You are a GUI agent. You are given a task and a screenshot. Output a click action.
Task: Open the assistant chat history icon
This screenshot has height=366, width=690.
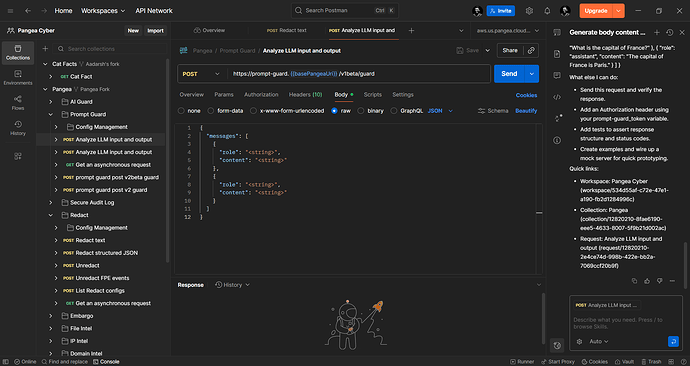(x=669, y=33)
